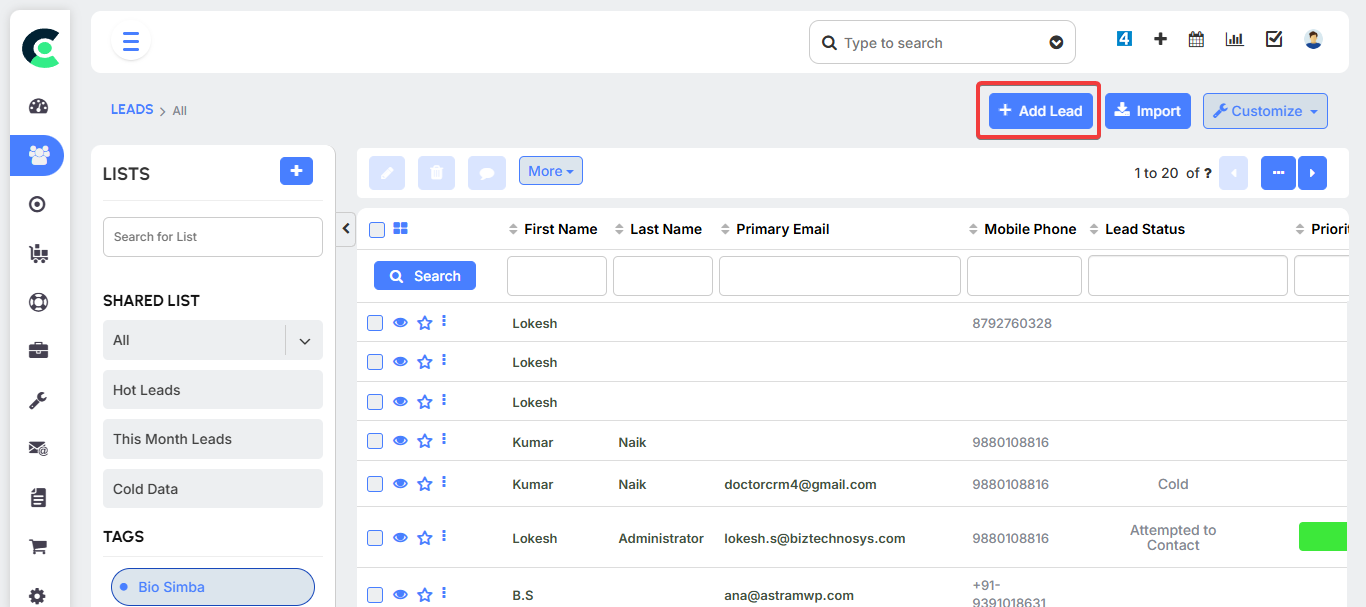The height and width of the screenshot is (607, 1366).
Task: Open the dashboard gauge icon in sidebar
Action: pos(38,107)
